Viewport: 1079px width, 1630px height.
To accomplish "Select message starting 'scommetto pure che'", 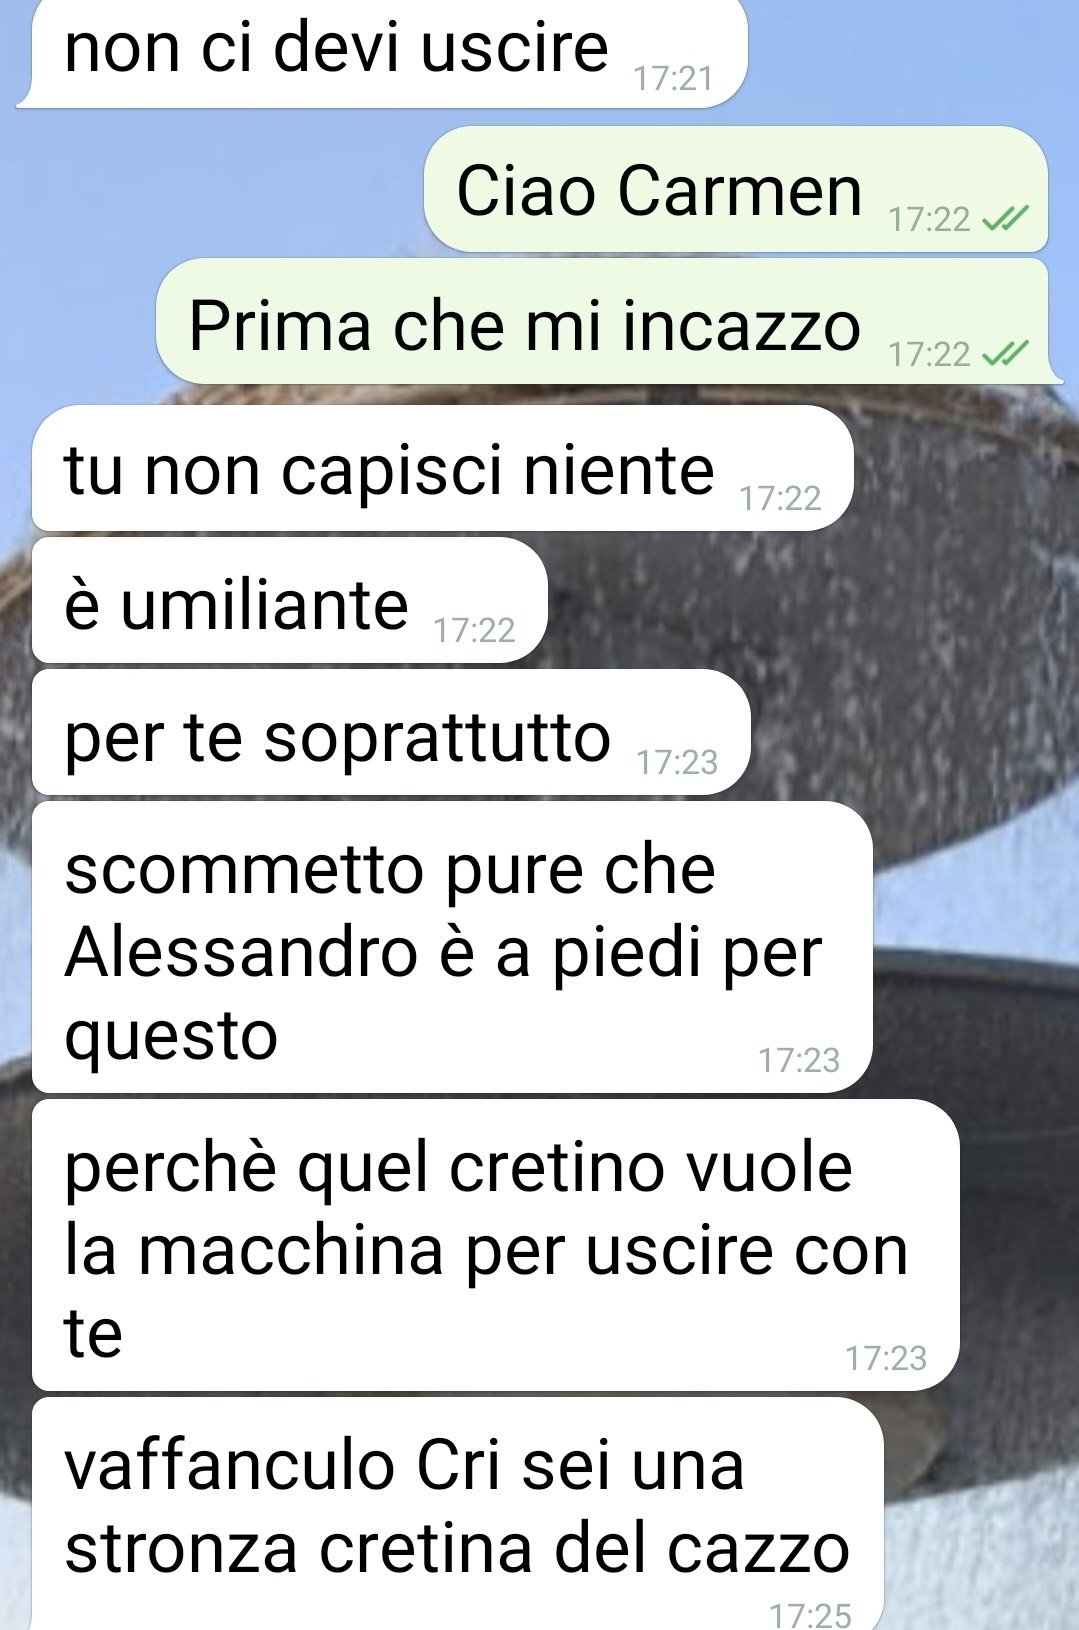I will (451, 947).
